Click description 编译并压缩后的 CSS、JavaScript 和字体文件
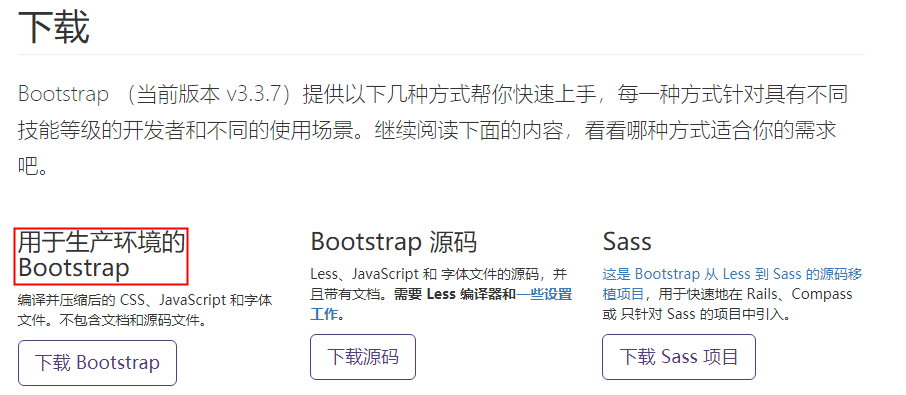The width and height of the screenshot is (906, 395). coord(145,310)
